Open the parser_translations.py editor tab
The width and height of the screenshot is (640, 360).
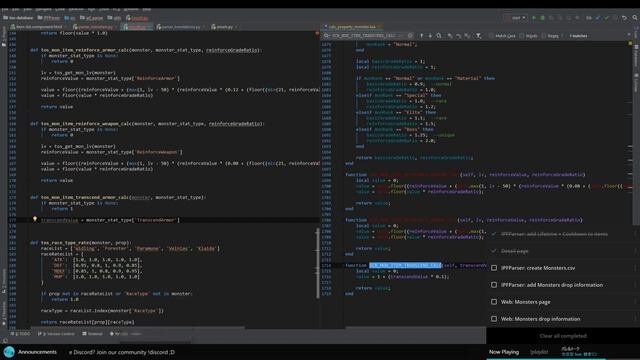tap(179, 27)
